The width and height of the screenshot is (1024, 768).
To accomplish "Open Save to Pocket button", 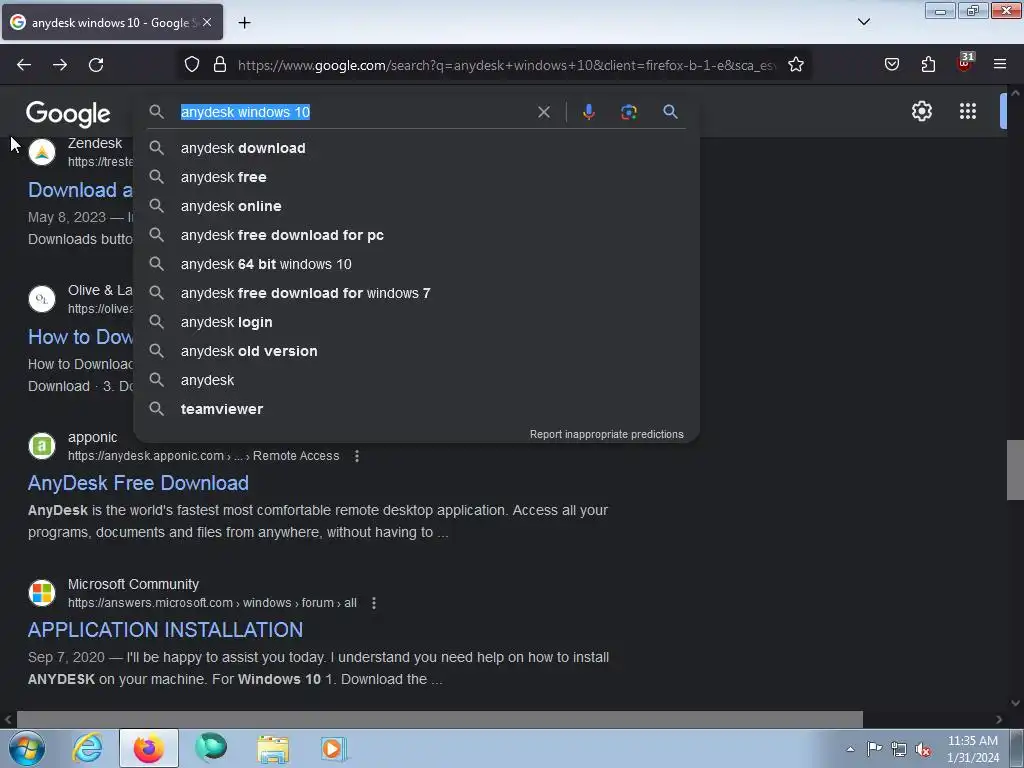I will coord(892,65).
